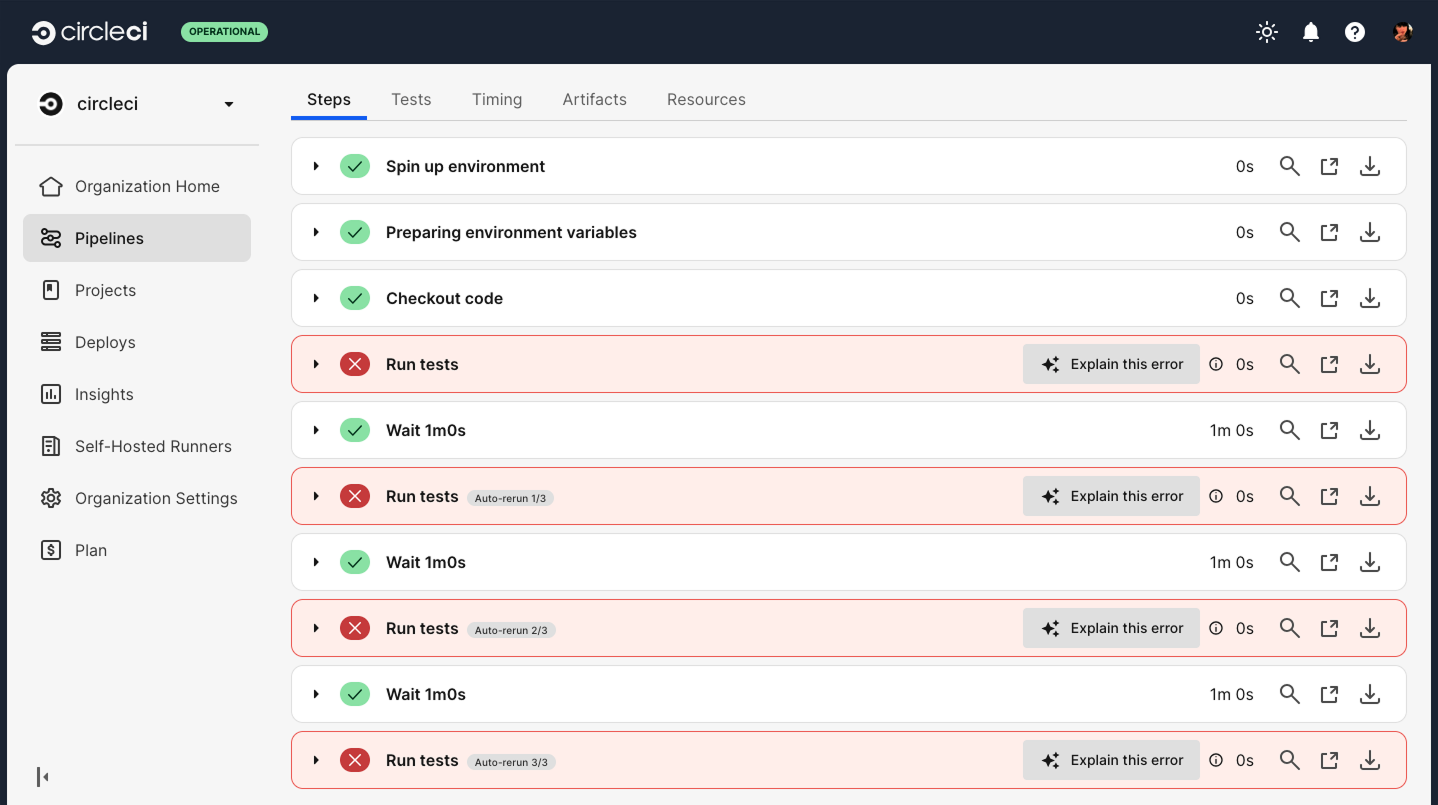Switch to the Artifacts tab
Viewport: 1438px width, 805px height.
[x=594, y=99]
